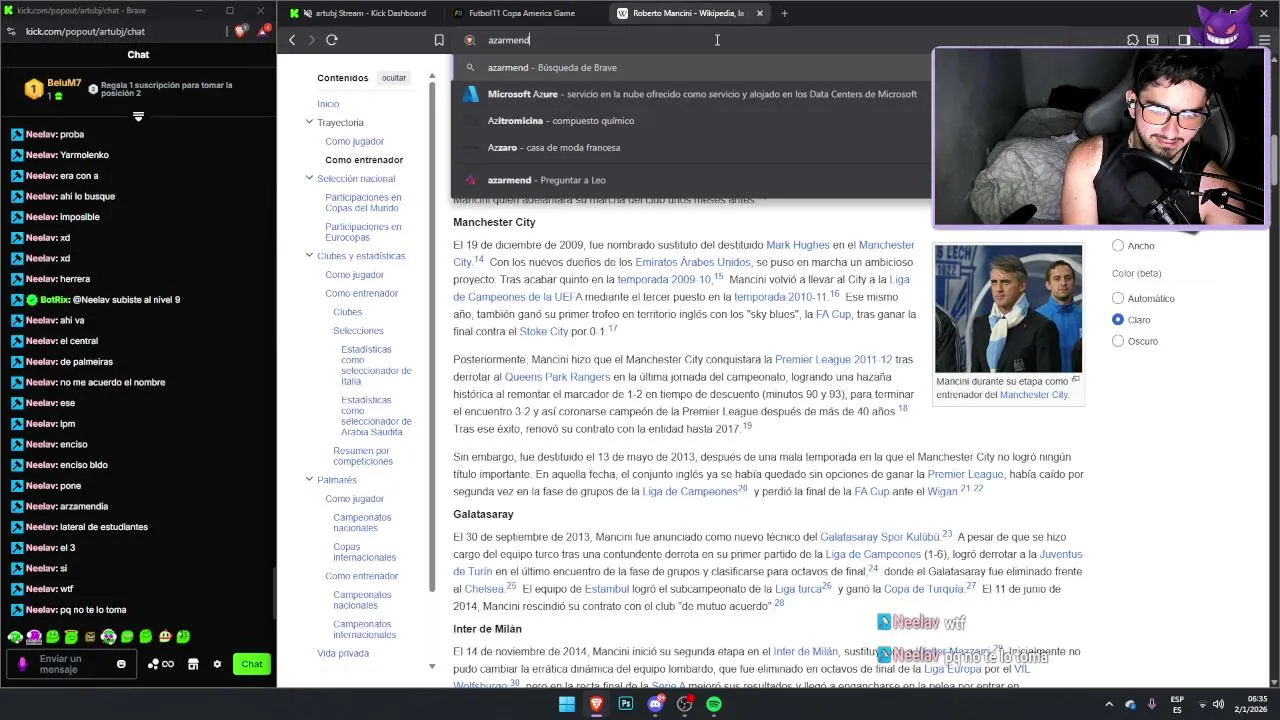This screenshot has height=720, width=1280.
Task: Open OBS from the taskbar
Action: click(x=685, y=704)
